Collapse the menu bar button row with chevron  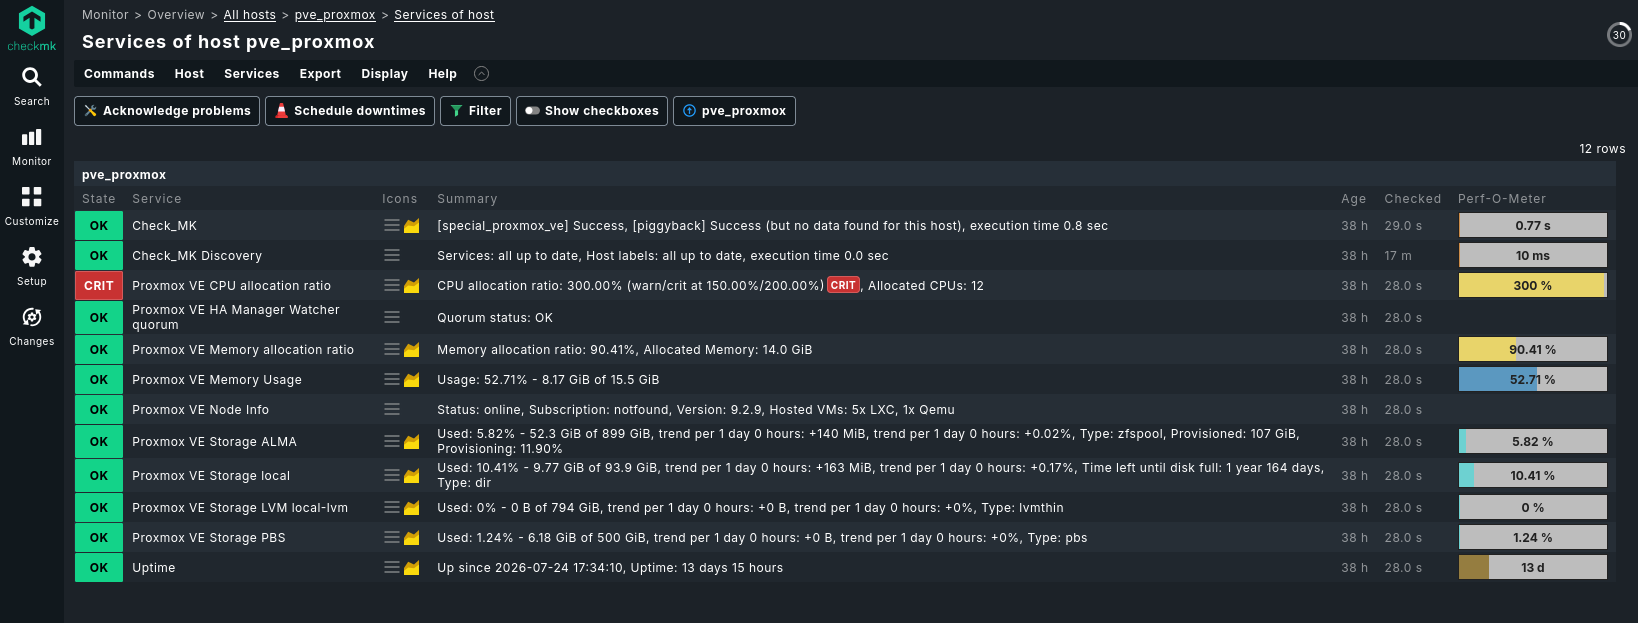(481, 74)
